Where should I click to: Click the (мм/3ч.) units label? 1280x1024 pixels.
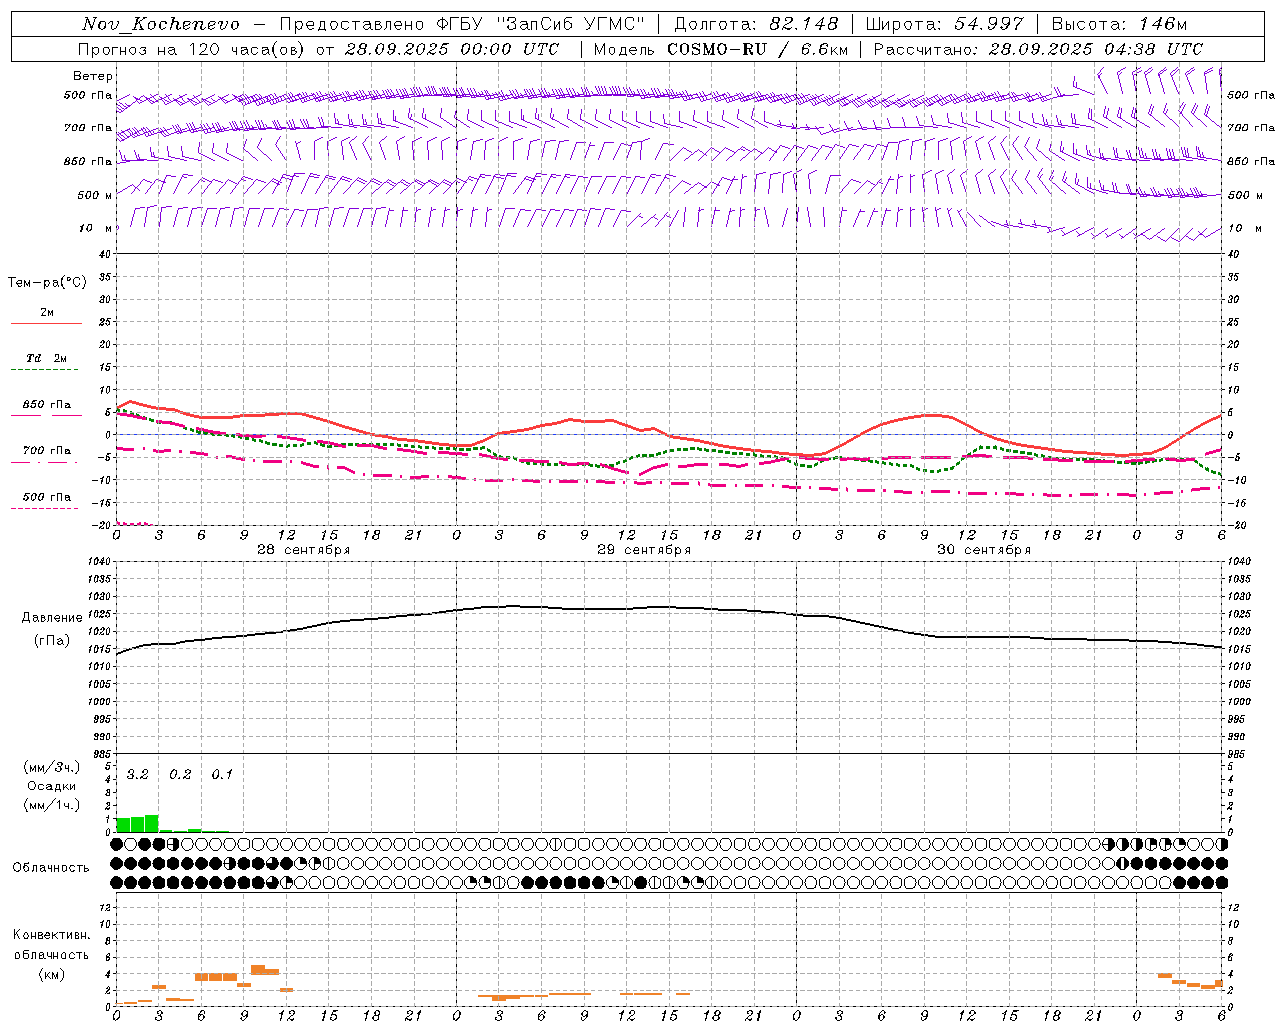tap(52, 767)
